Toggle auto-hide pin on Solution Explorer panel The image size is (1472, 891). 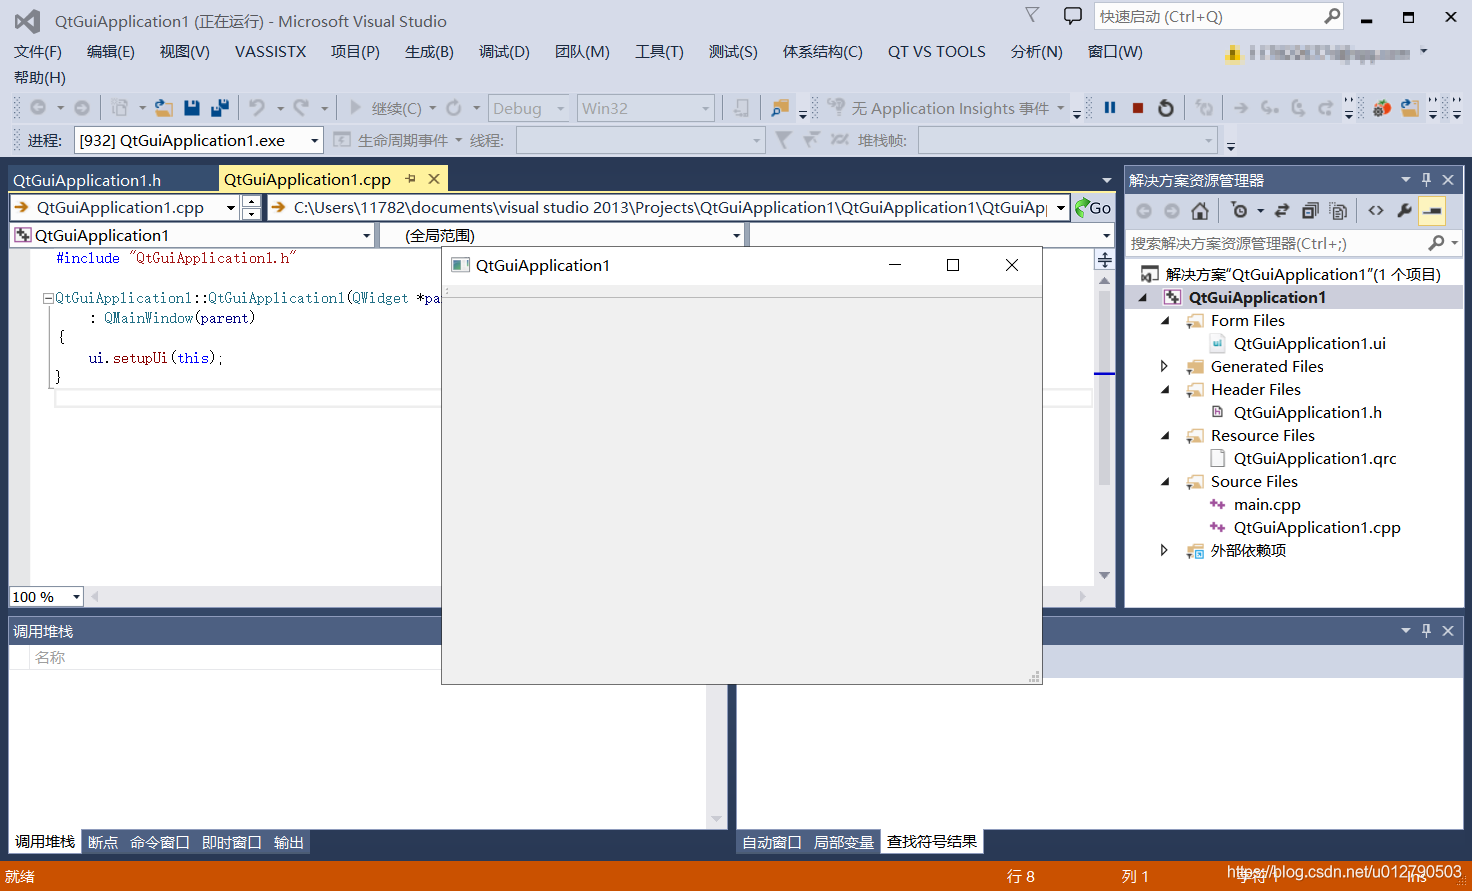(1427, 180)
